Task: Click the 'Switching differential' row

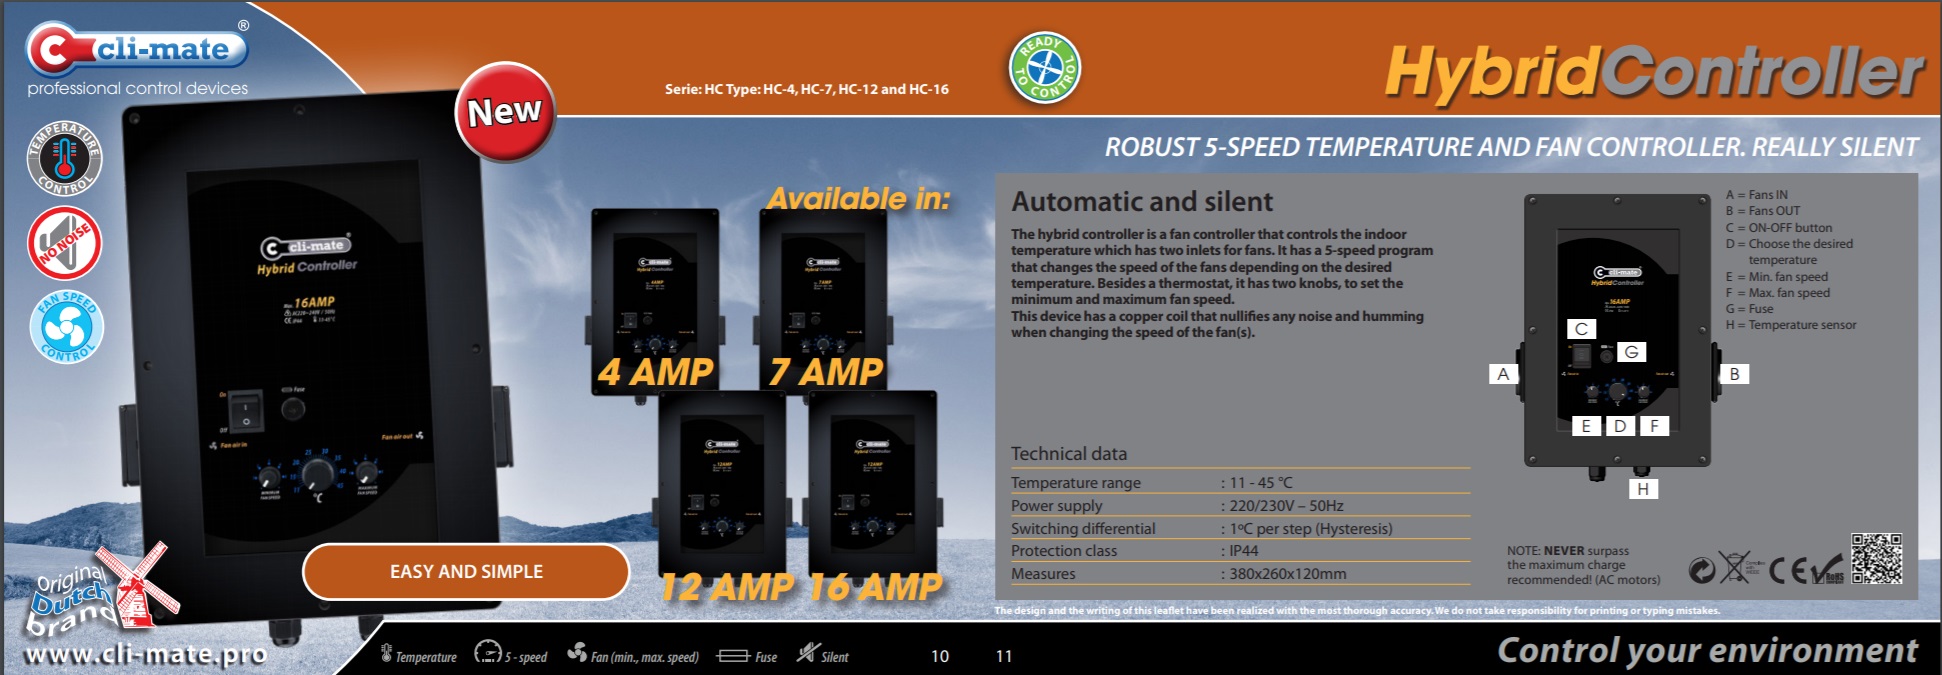Action: tap(1240, 528)
